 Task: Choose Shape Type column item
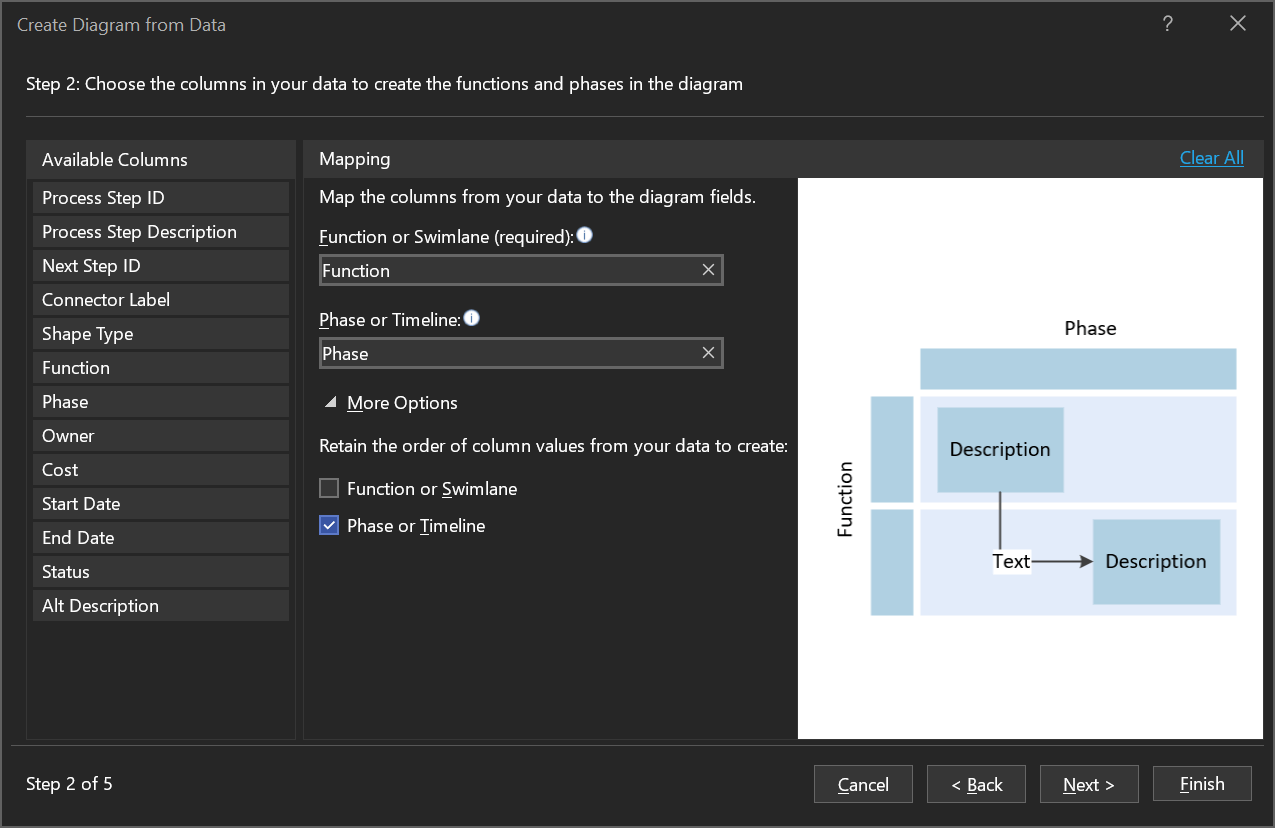[x=161, y=334]
